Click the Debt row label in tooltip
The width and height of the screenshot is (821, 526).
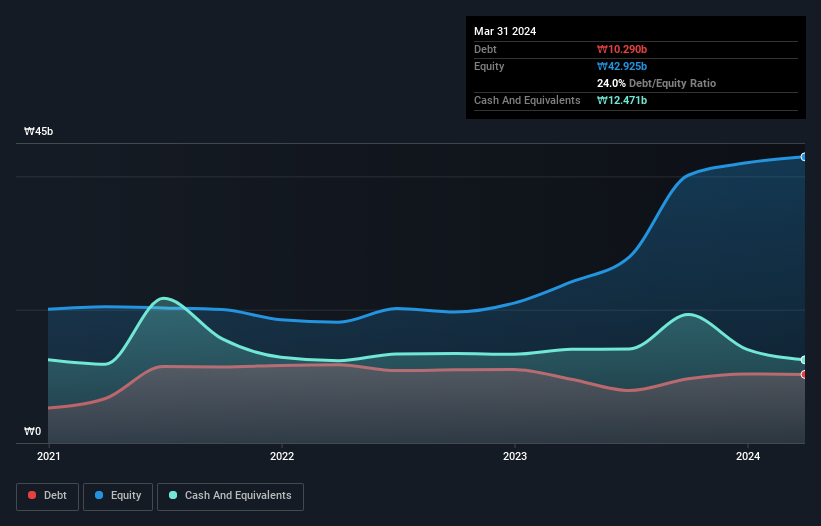(x=485, y=49)
